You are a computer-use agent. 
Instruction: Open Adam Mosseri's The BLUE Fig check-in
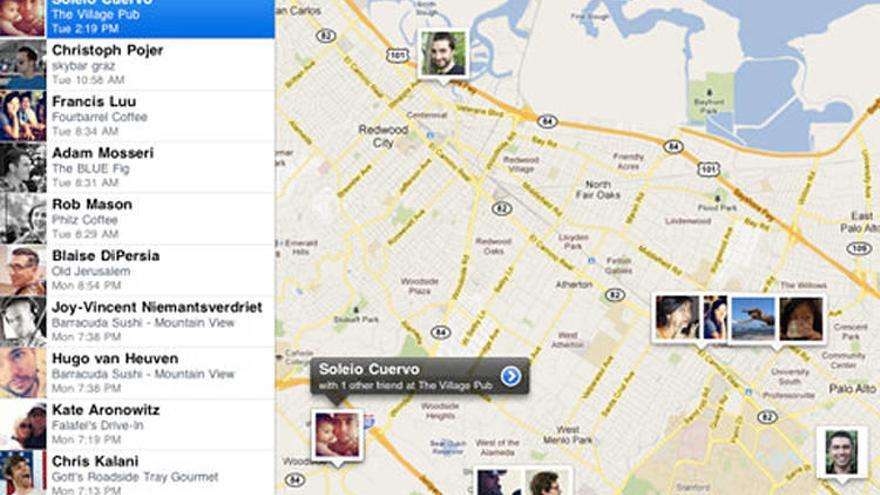pyautogui.click(x=138, y=167)
